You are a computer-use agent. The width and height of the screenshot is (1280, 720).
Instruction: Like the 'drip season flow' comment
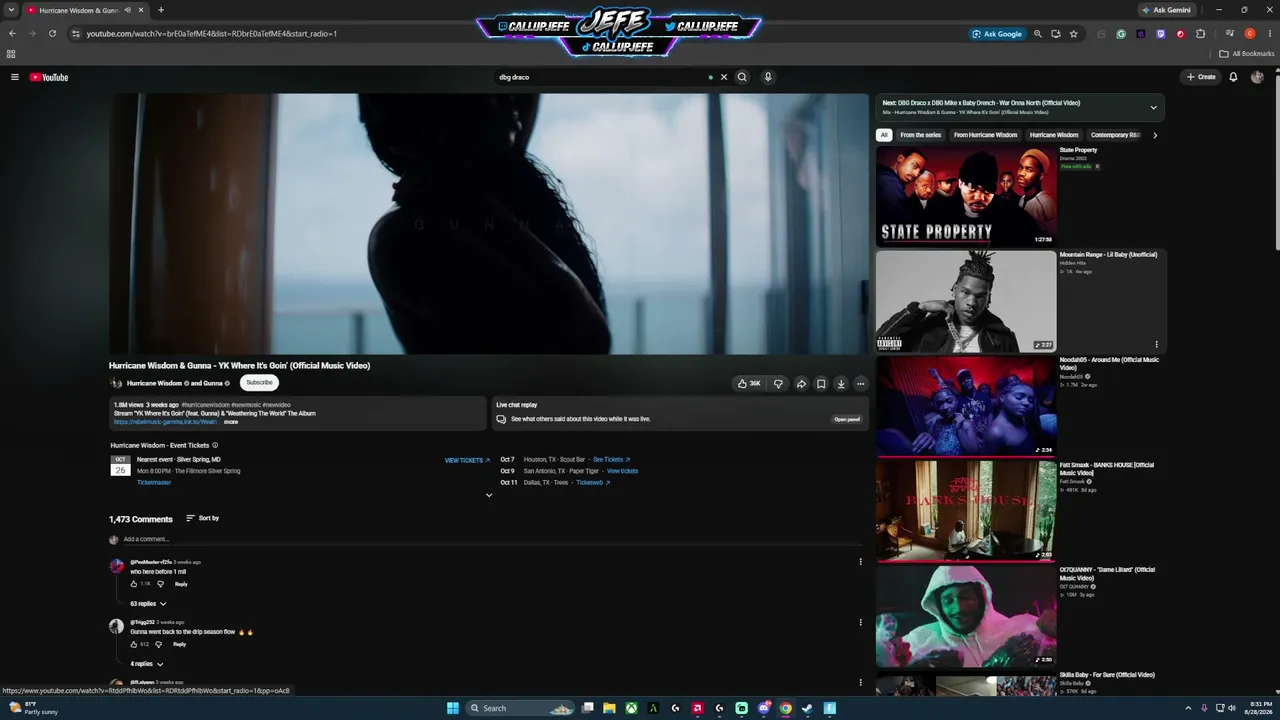click(134, 644)
